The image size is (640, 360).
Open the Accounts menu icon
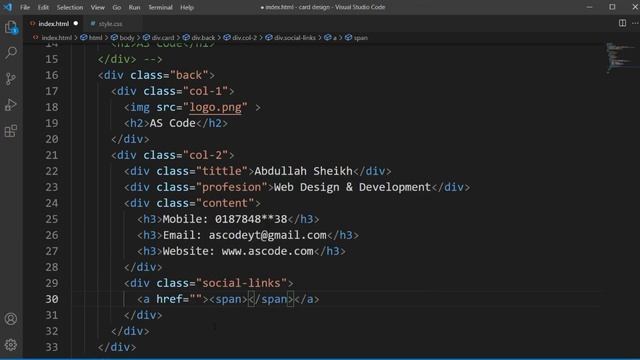tap(11, 319)
